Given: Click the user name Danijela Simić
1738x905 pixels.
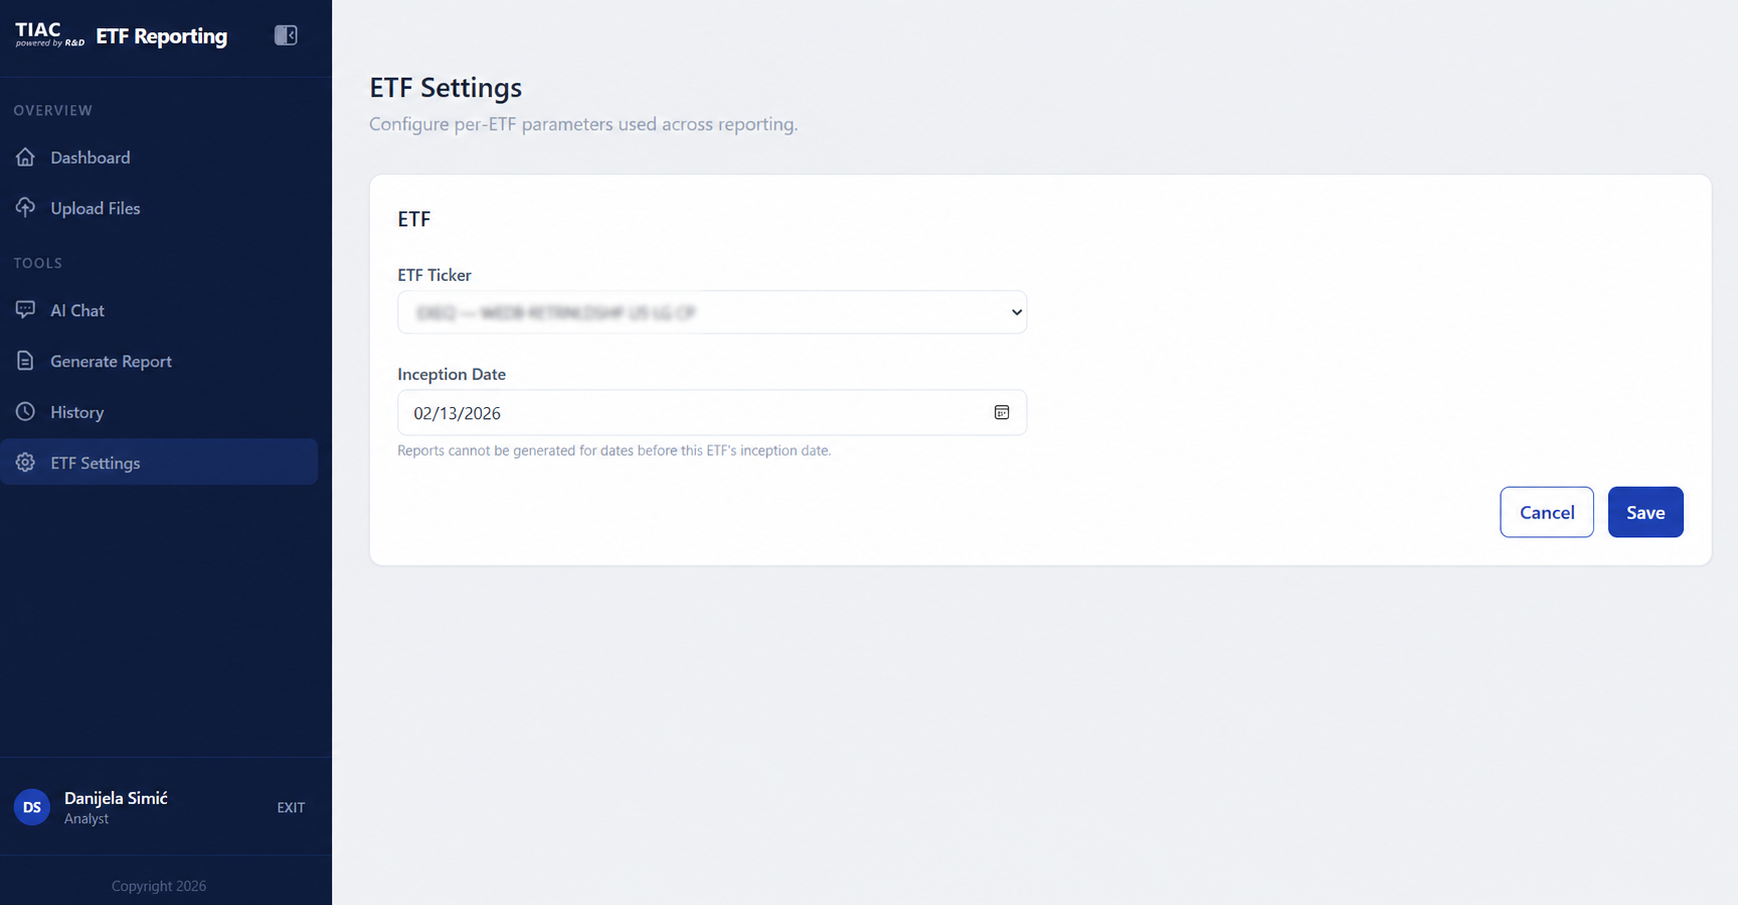Looking at the screenshot, I should pos(116,798).
